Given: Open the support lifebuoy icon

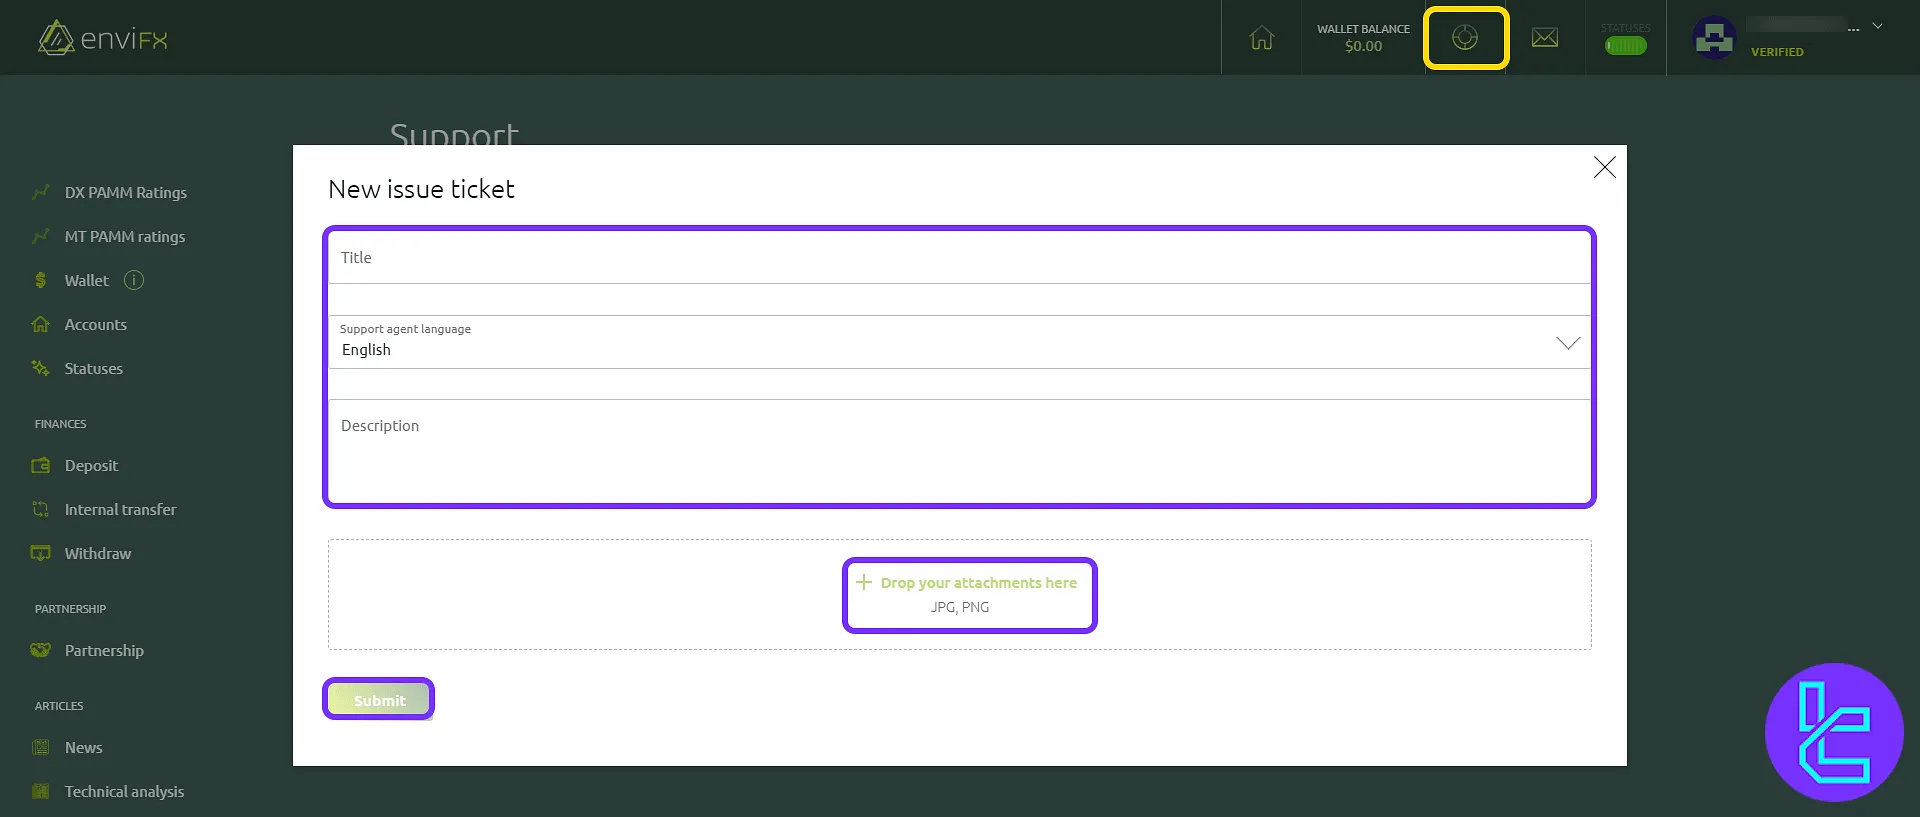Looking at the screenshot, I should (x=1465, y=38).
